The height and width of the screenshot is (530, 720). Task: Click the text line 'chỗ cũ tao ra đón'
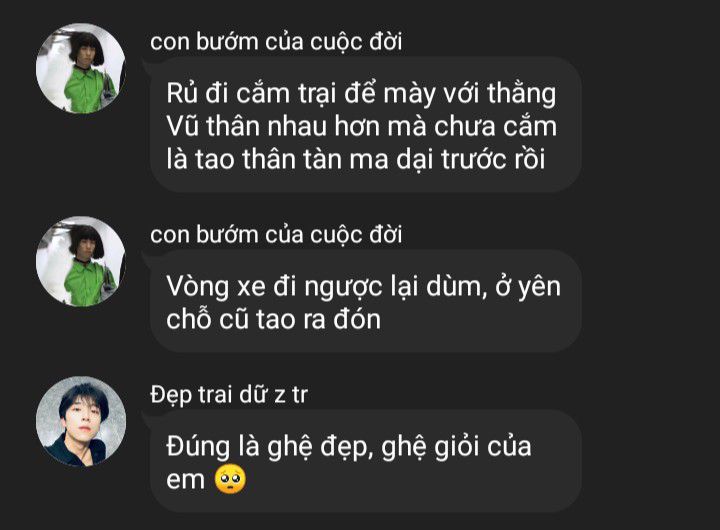273,319
